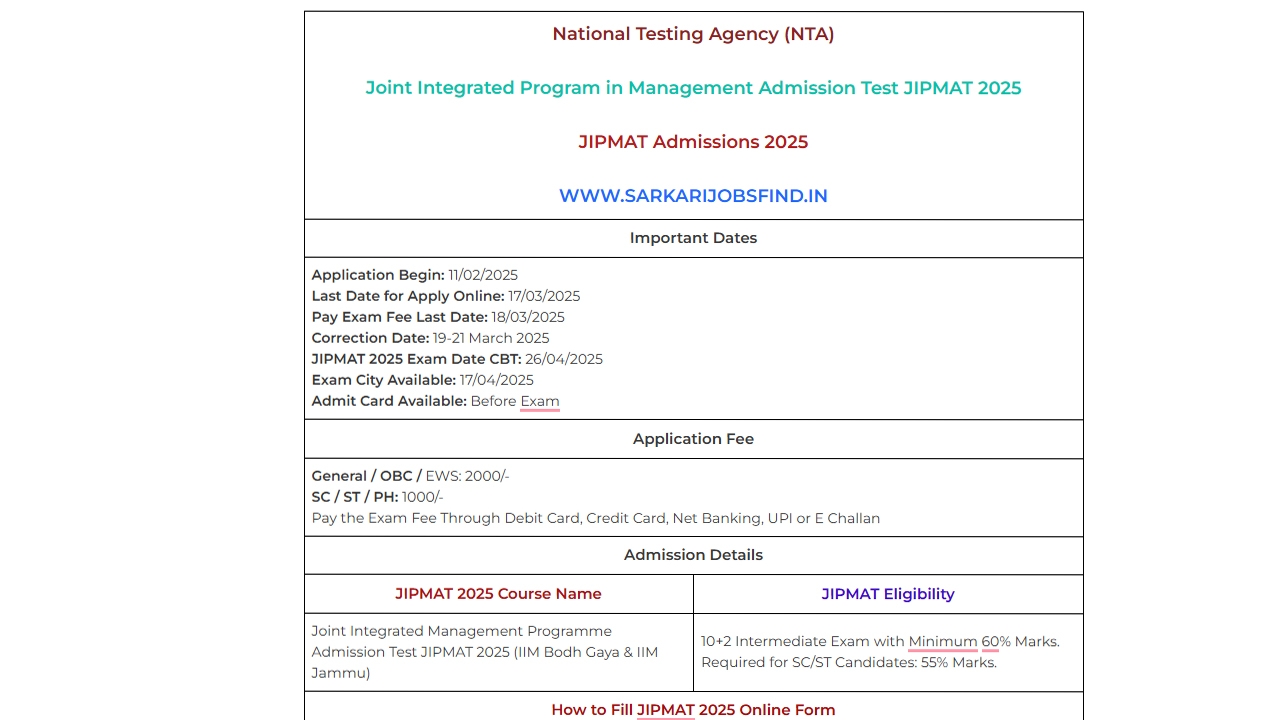This screenshot has width=1280, height=720.
Task: Click the JIPMAT link in the bottom heading
Action: (x=665, y=710)
